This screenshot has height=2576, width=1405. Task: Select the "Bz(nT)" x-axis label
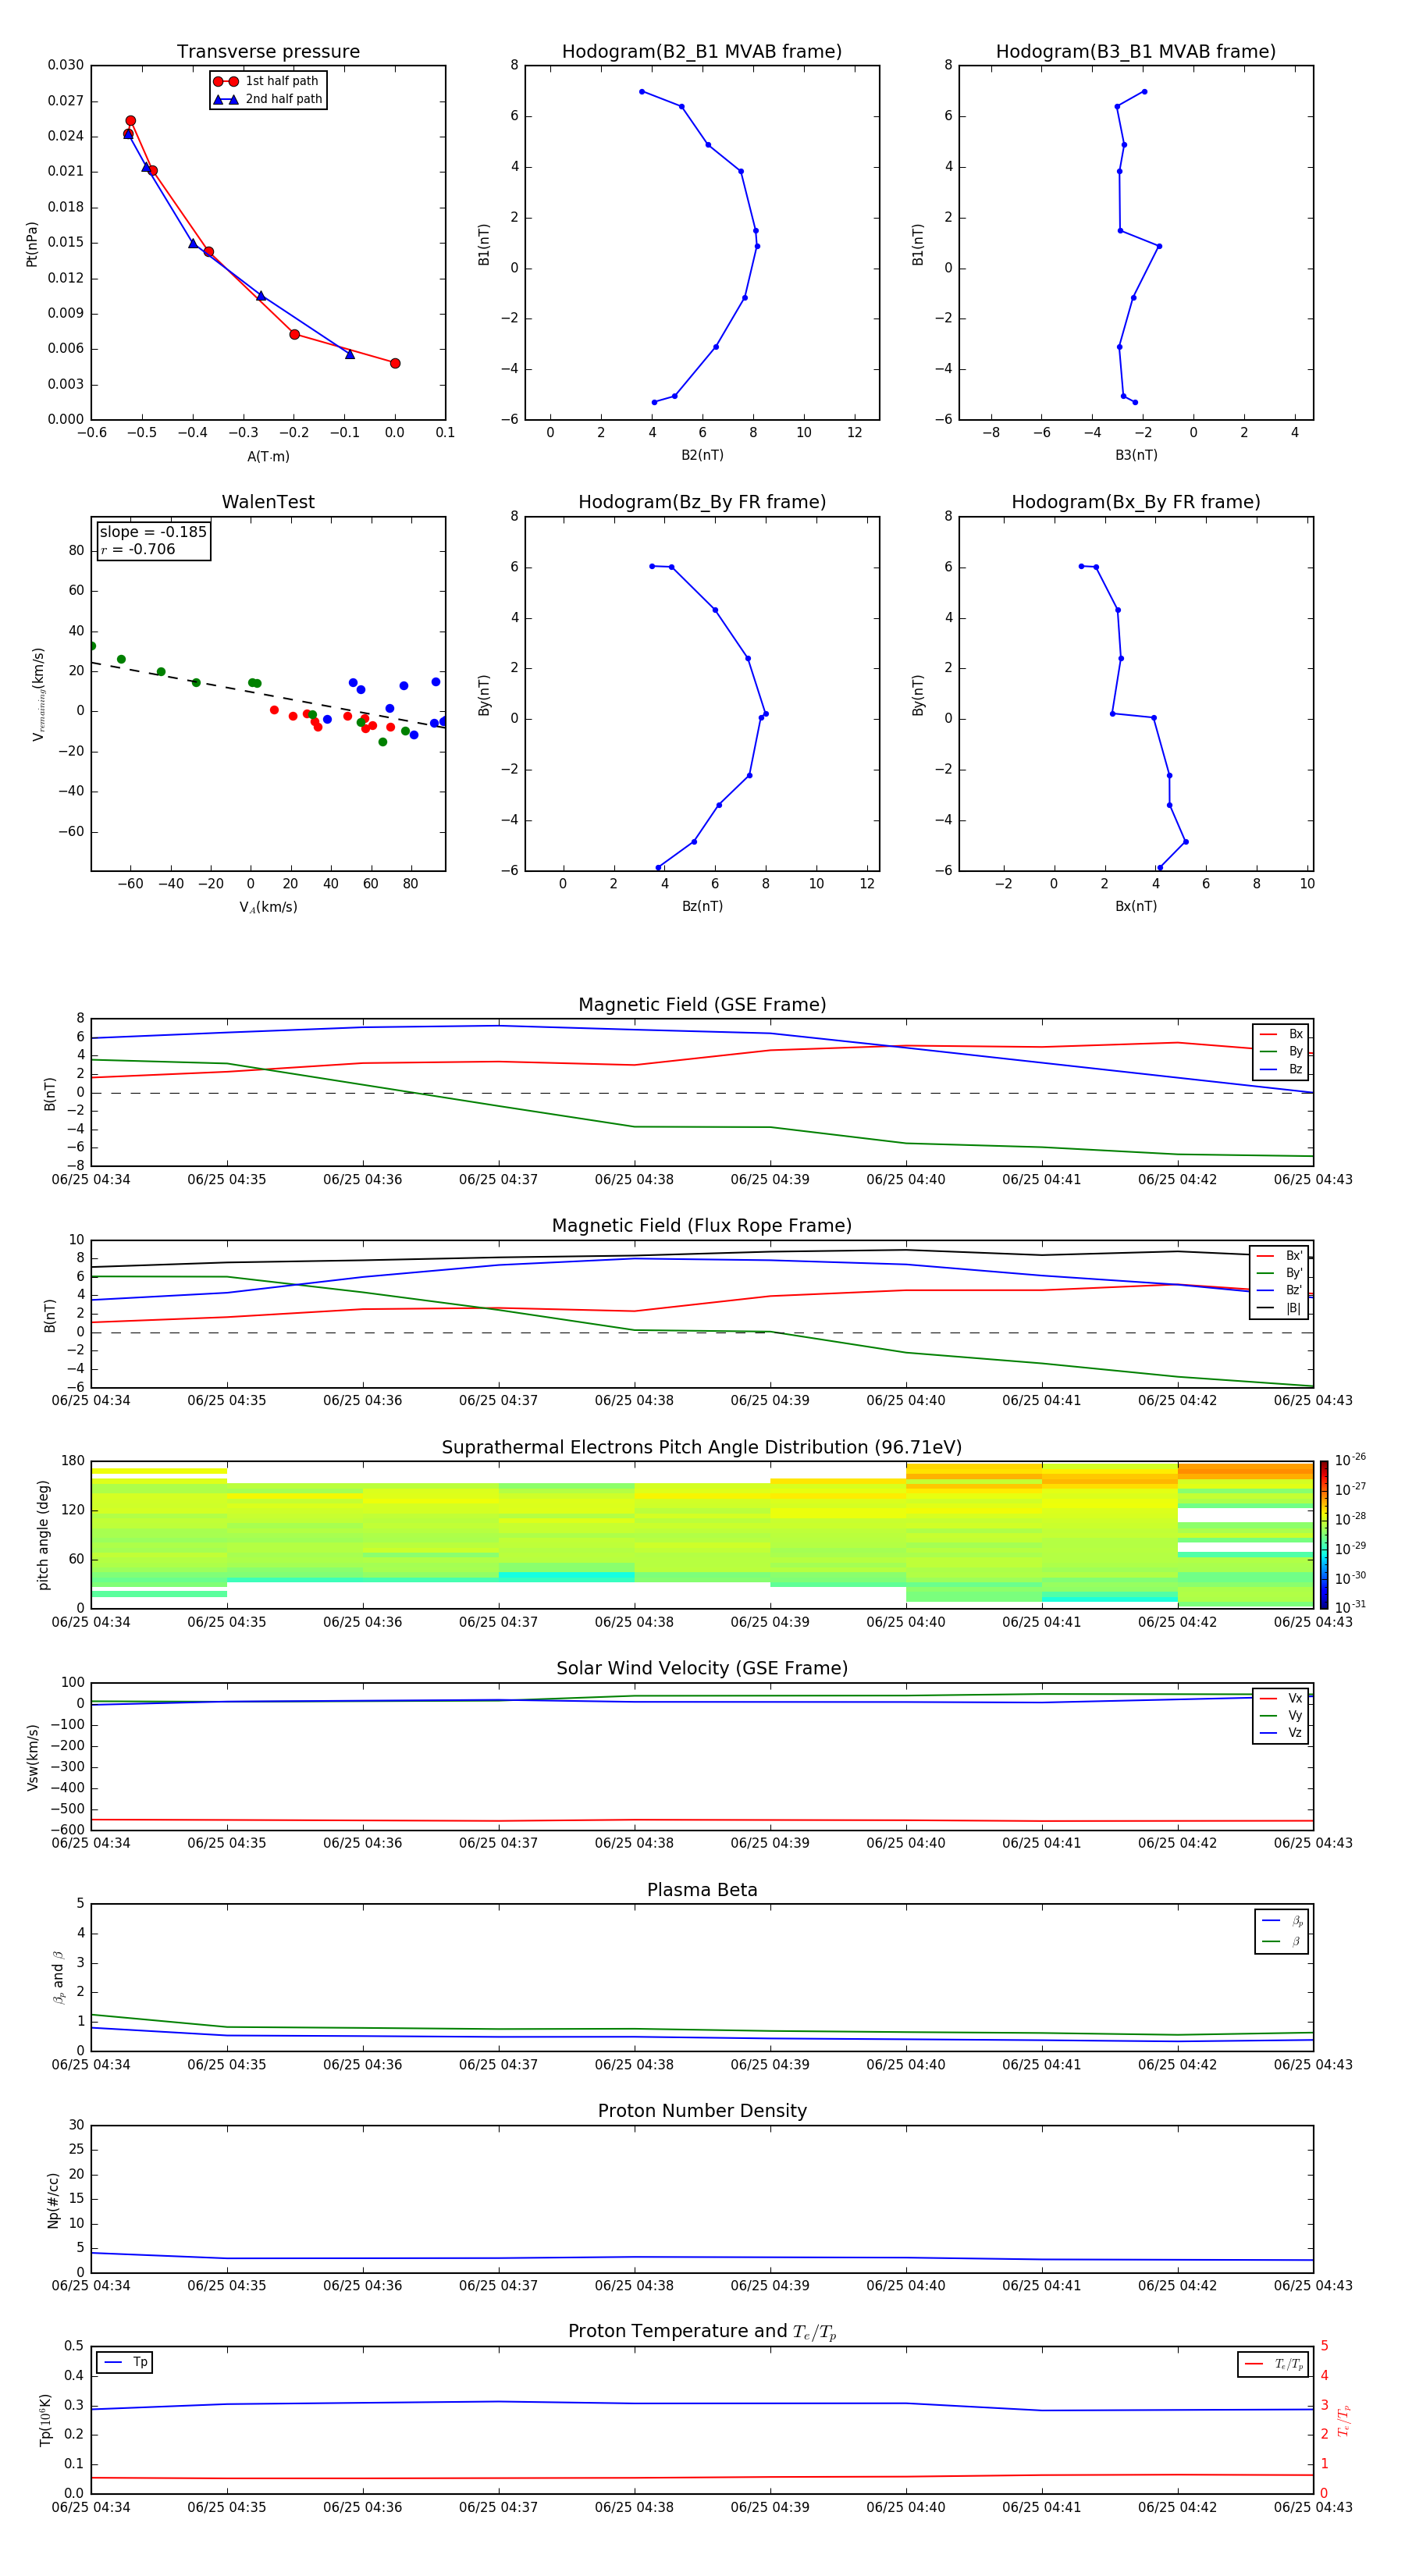point(702,906)
